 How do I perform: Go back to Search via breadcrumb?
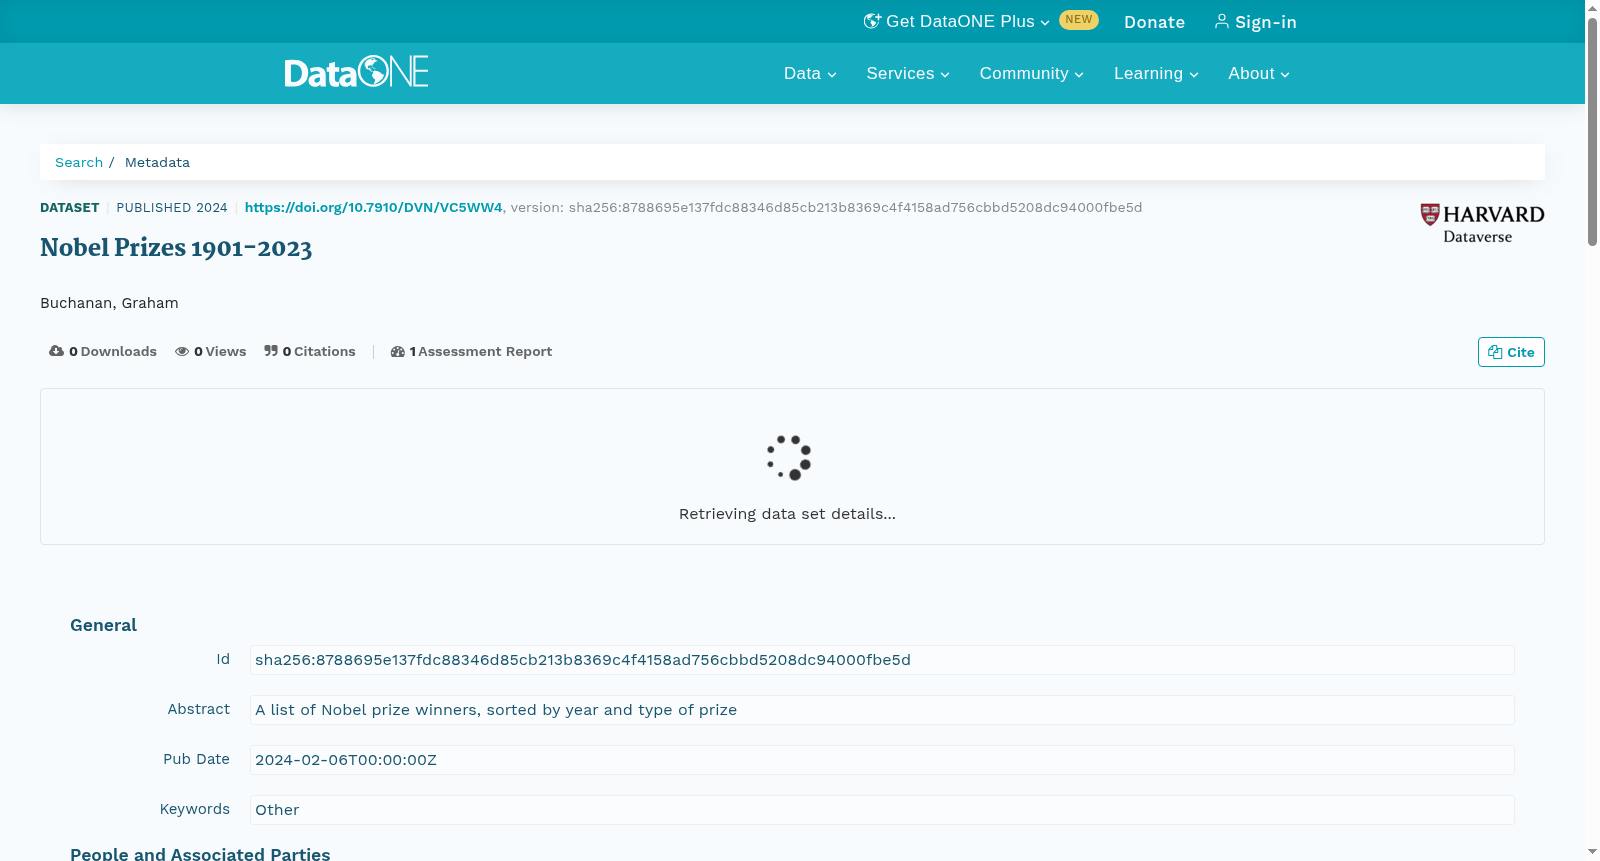pyautogui.click(x=79, y=162)
